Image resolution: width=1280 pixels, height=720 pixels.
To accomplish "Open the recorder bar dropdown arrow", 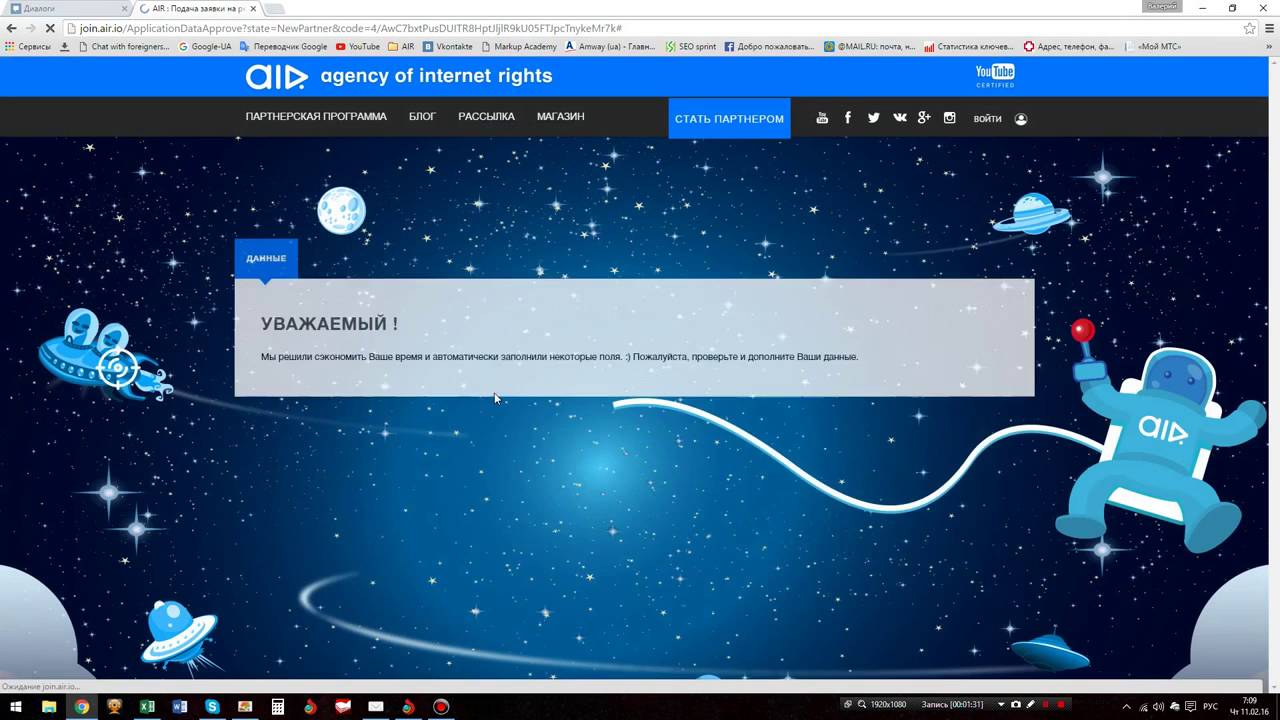I will coord(1001,705).
